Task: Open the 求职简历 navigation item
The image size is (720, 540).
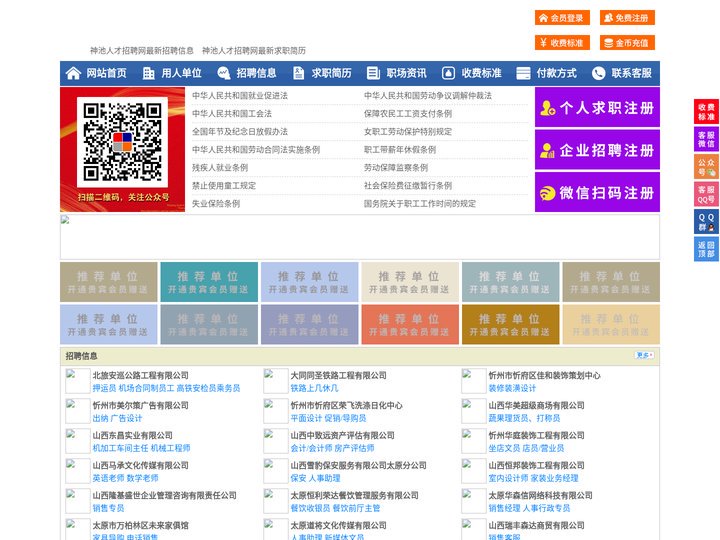Action: tap(332, 73)
